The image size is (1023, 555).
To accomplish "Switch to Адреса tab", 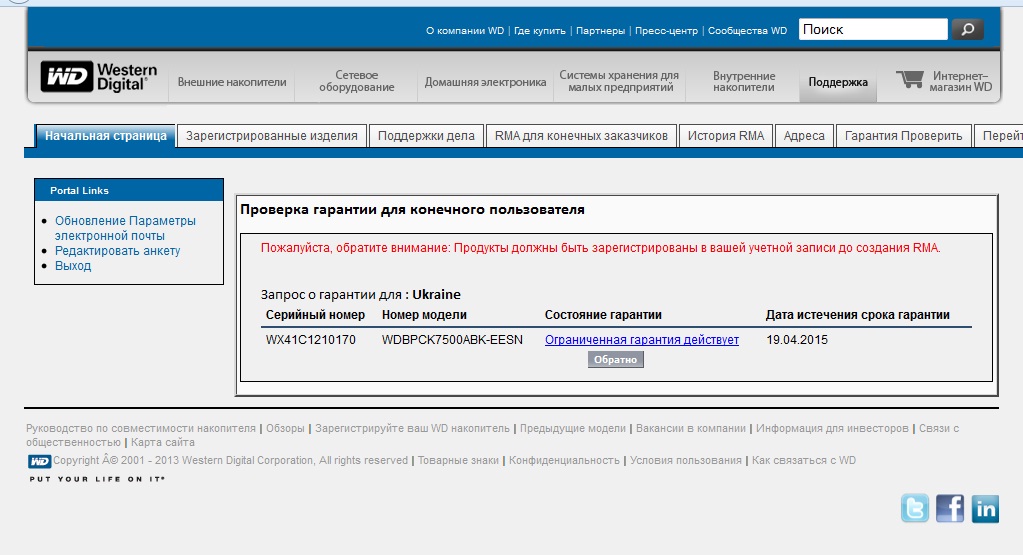I will (x=804, y=136).
